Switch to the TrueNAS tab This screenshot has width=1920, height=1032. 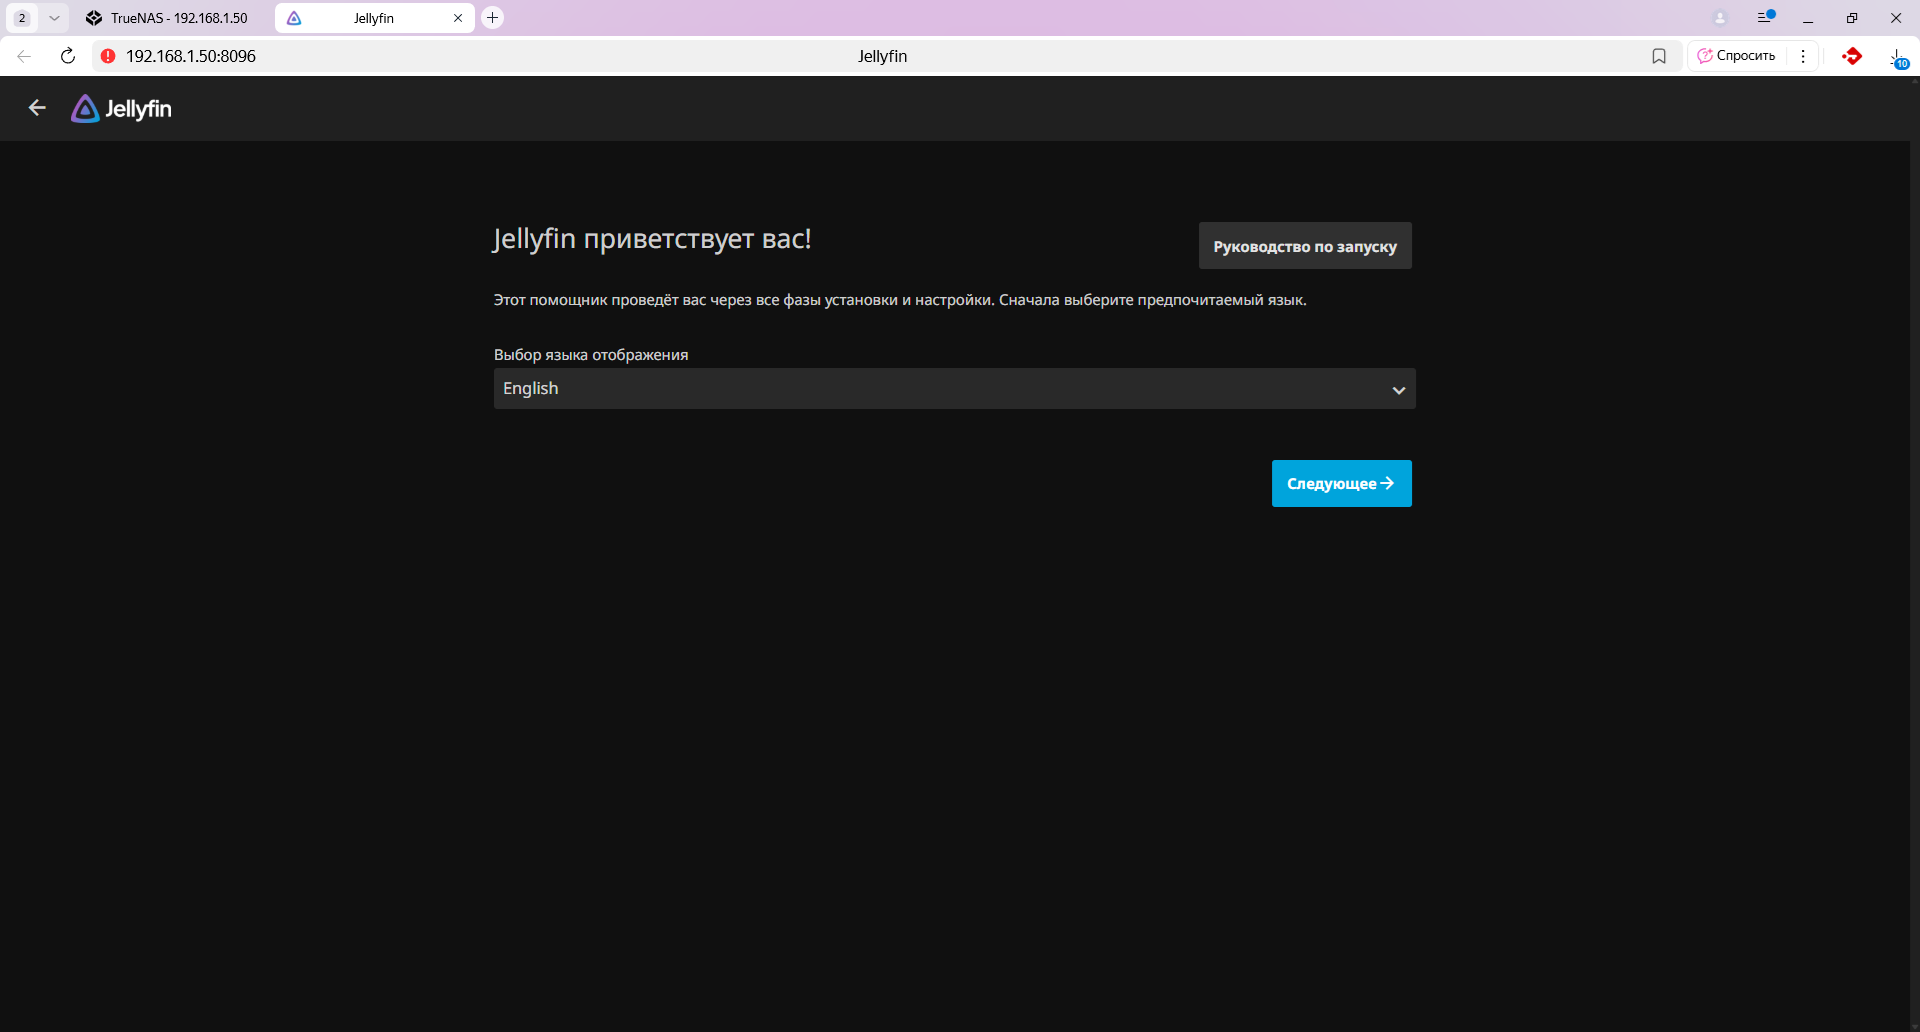pos(168,18)
